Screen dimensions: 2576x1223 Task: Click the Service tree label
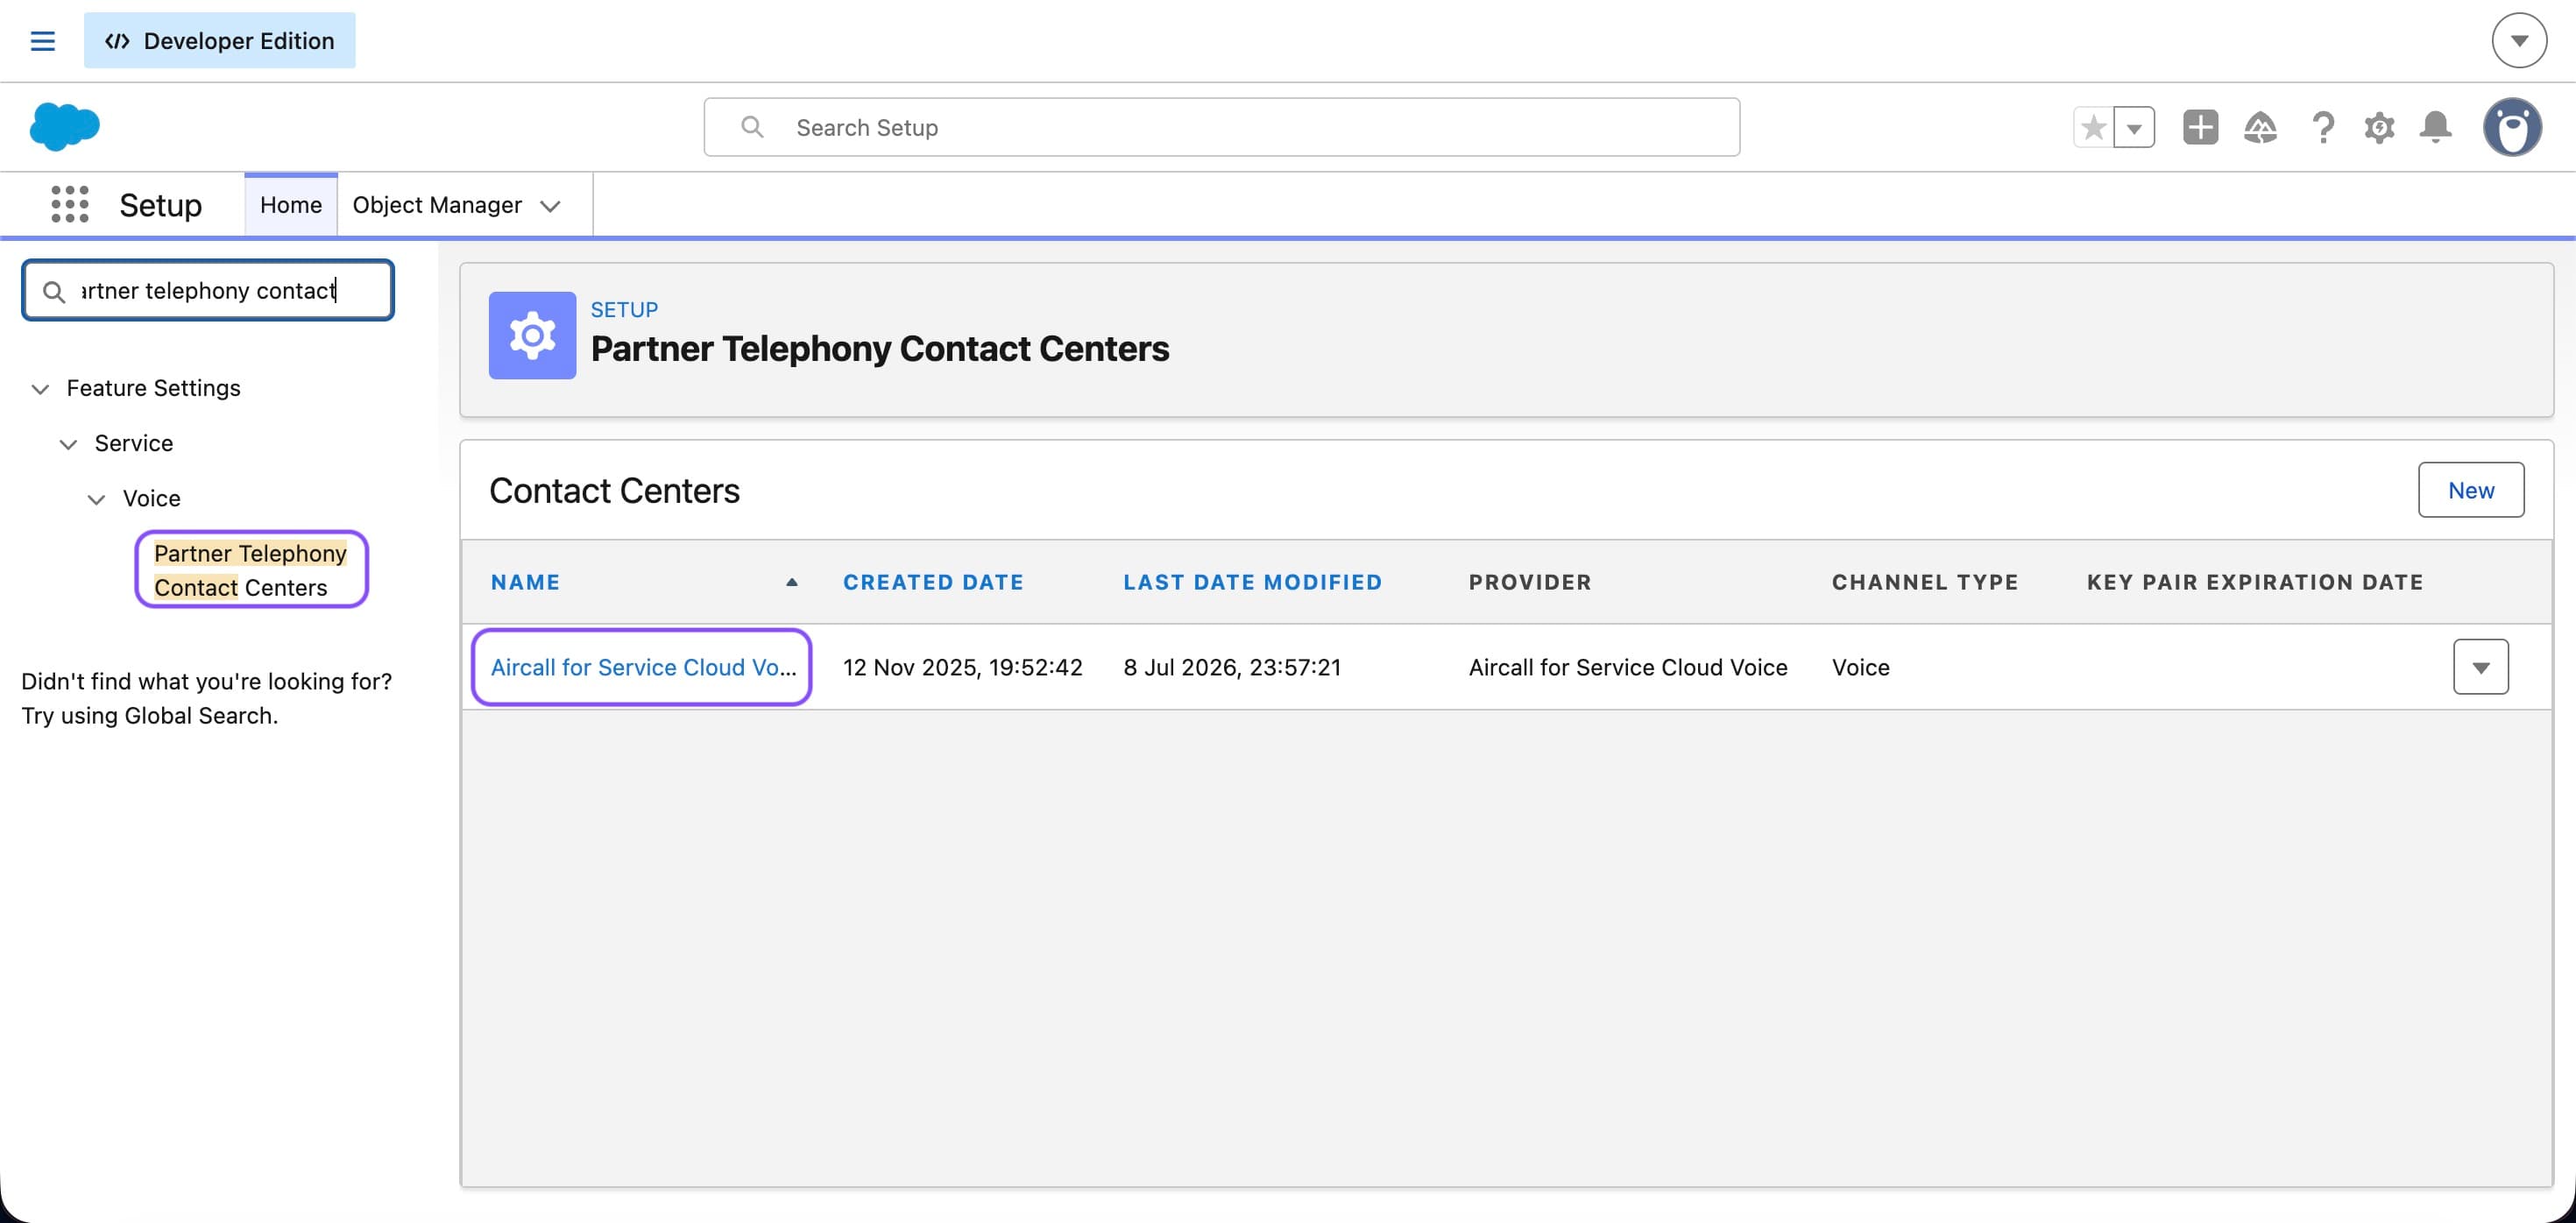134,443
